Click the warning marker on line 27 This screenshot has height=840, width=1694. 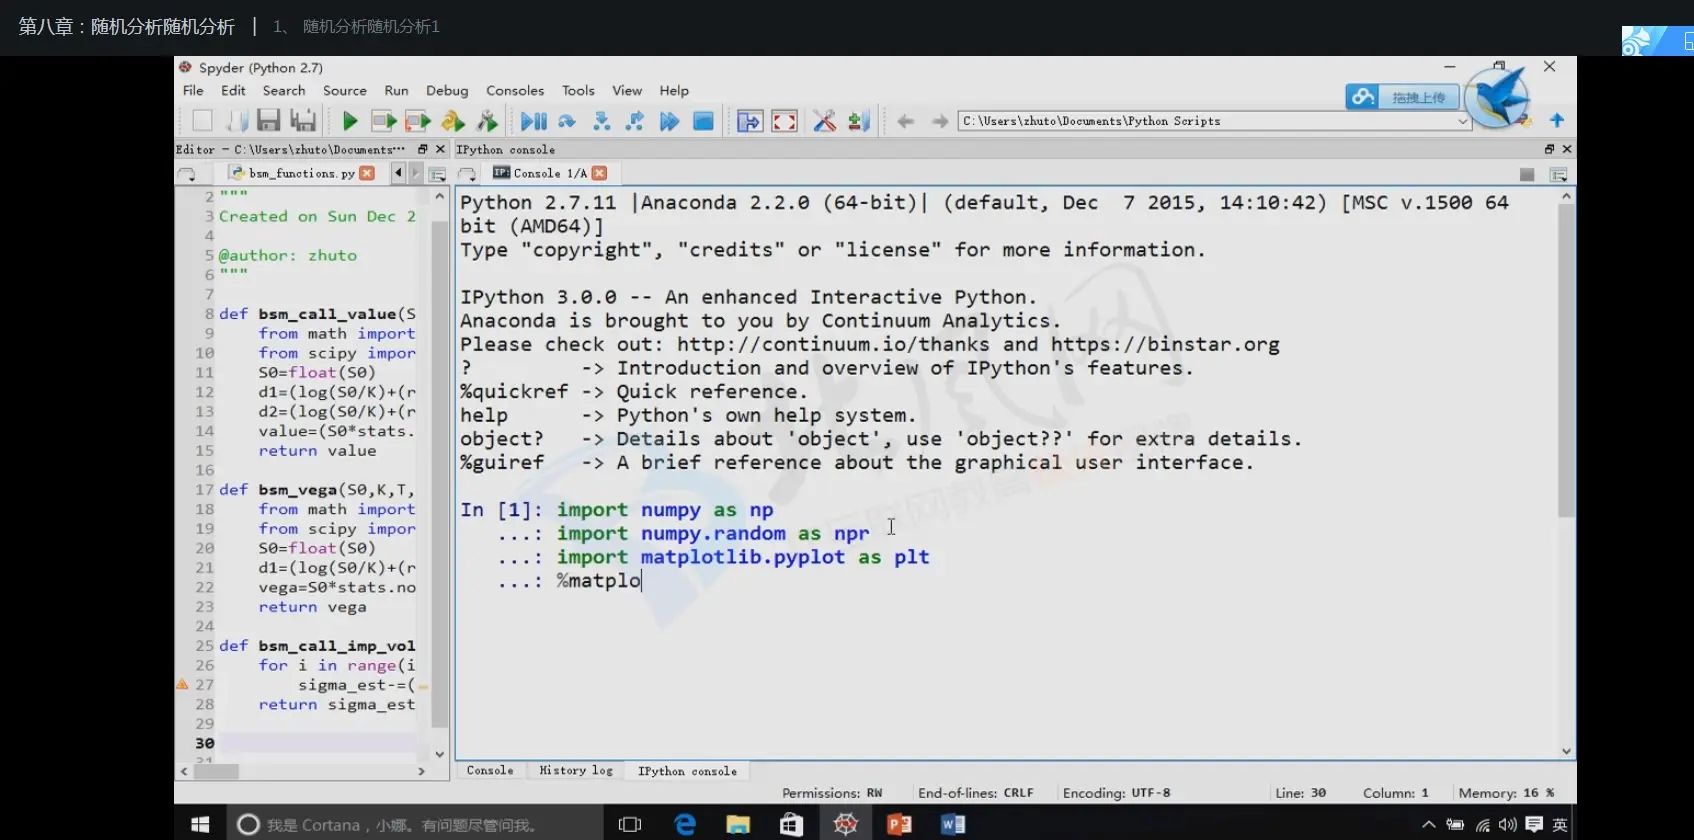182,685
